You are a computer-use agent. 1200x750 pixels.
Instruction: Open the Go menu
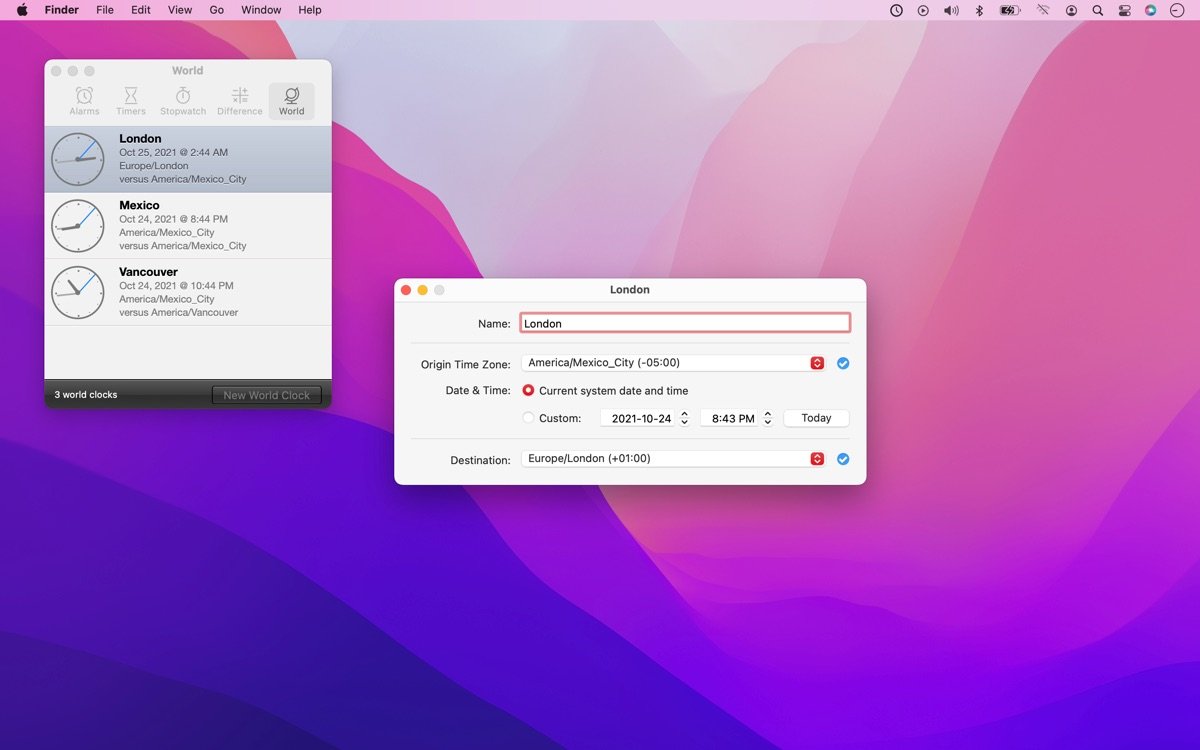217,10
